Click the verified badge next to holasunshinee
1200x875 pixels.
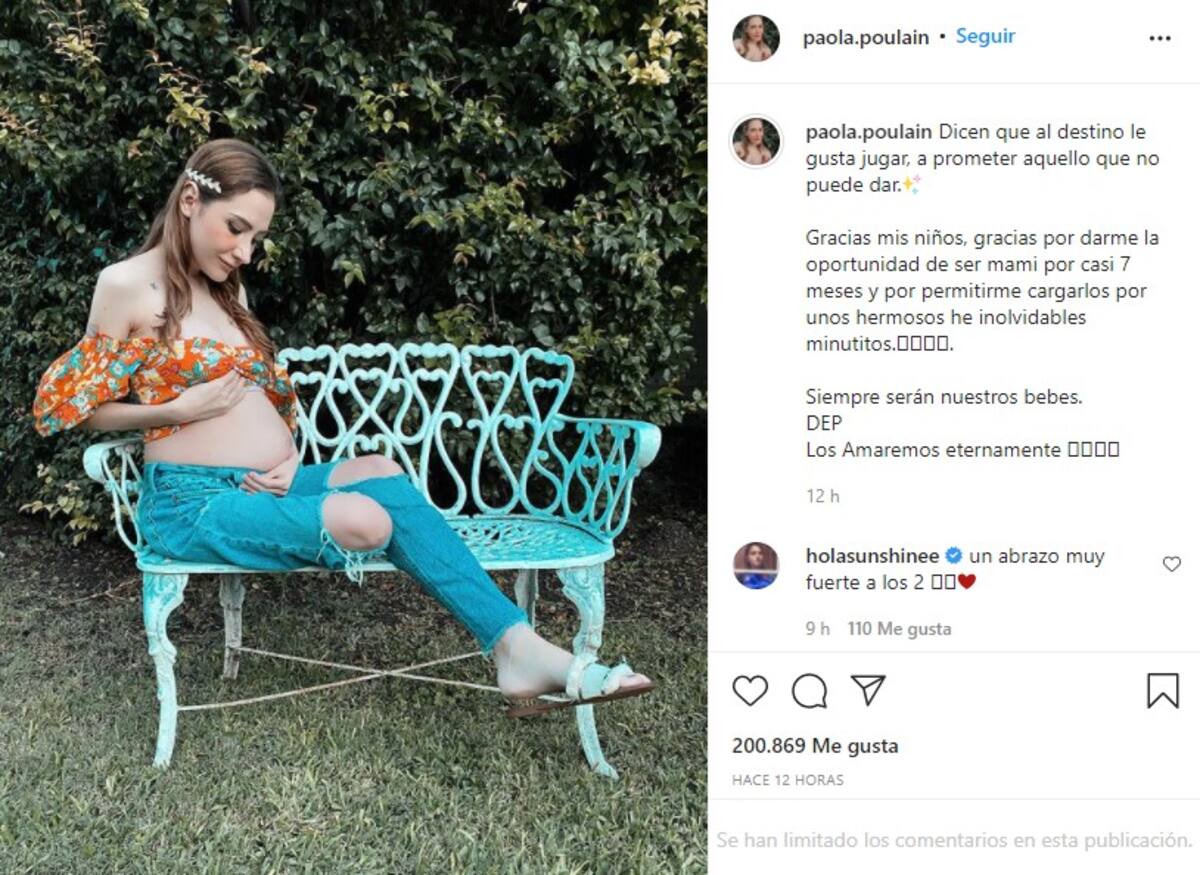[954, 556]
